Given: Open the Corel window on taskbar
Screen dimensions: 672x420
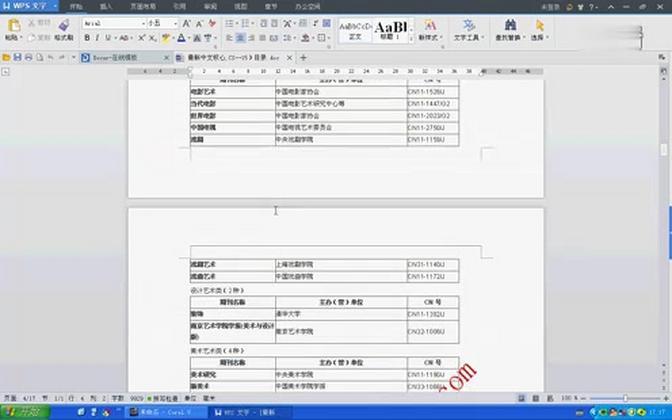Looking at the screenshot, I should tap(165, 412).
